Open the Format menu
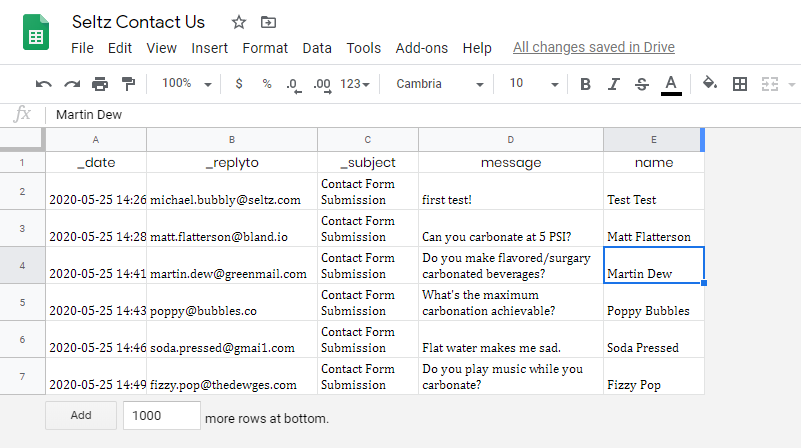The image size is (801, 448). [x=265, y=48]
